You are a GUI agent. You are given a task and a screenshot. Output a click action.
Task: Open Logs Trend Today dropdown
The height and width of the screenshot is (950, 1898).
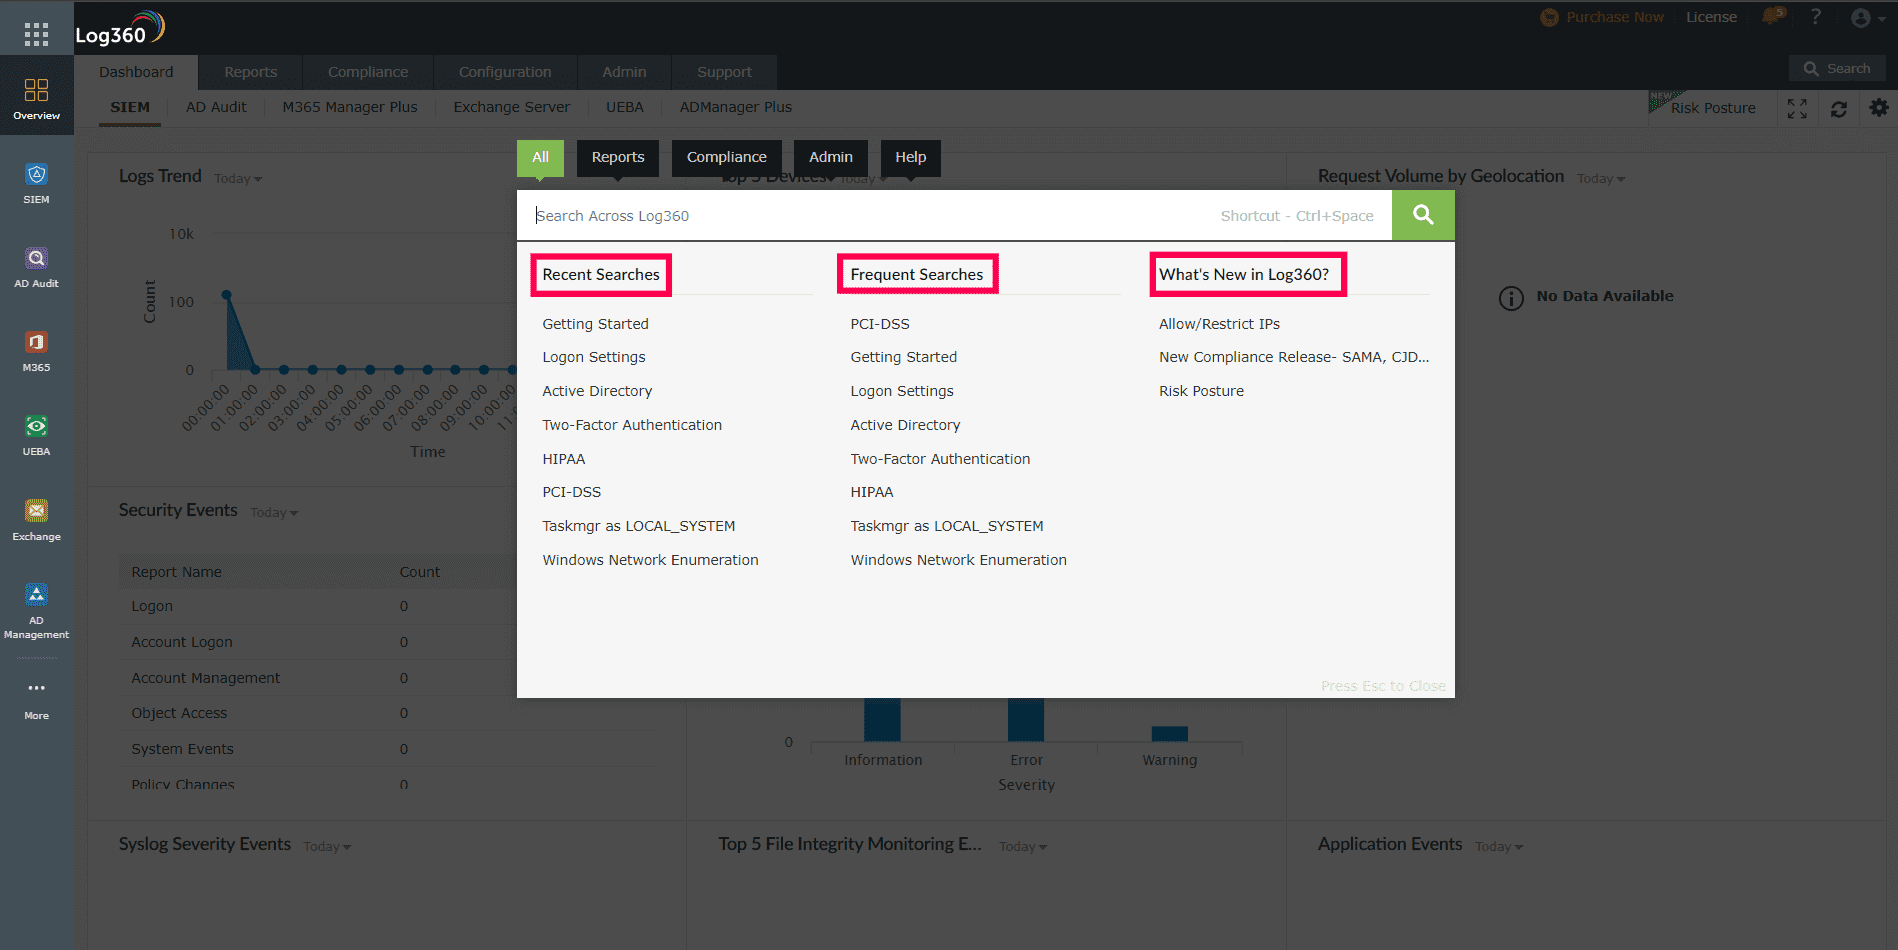pos(238,179)
